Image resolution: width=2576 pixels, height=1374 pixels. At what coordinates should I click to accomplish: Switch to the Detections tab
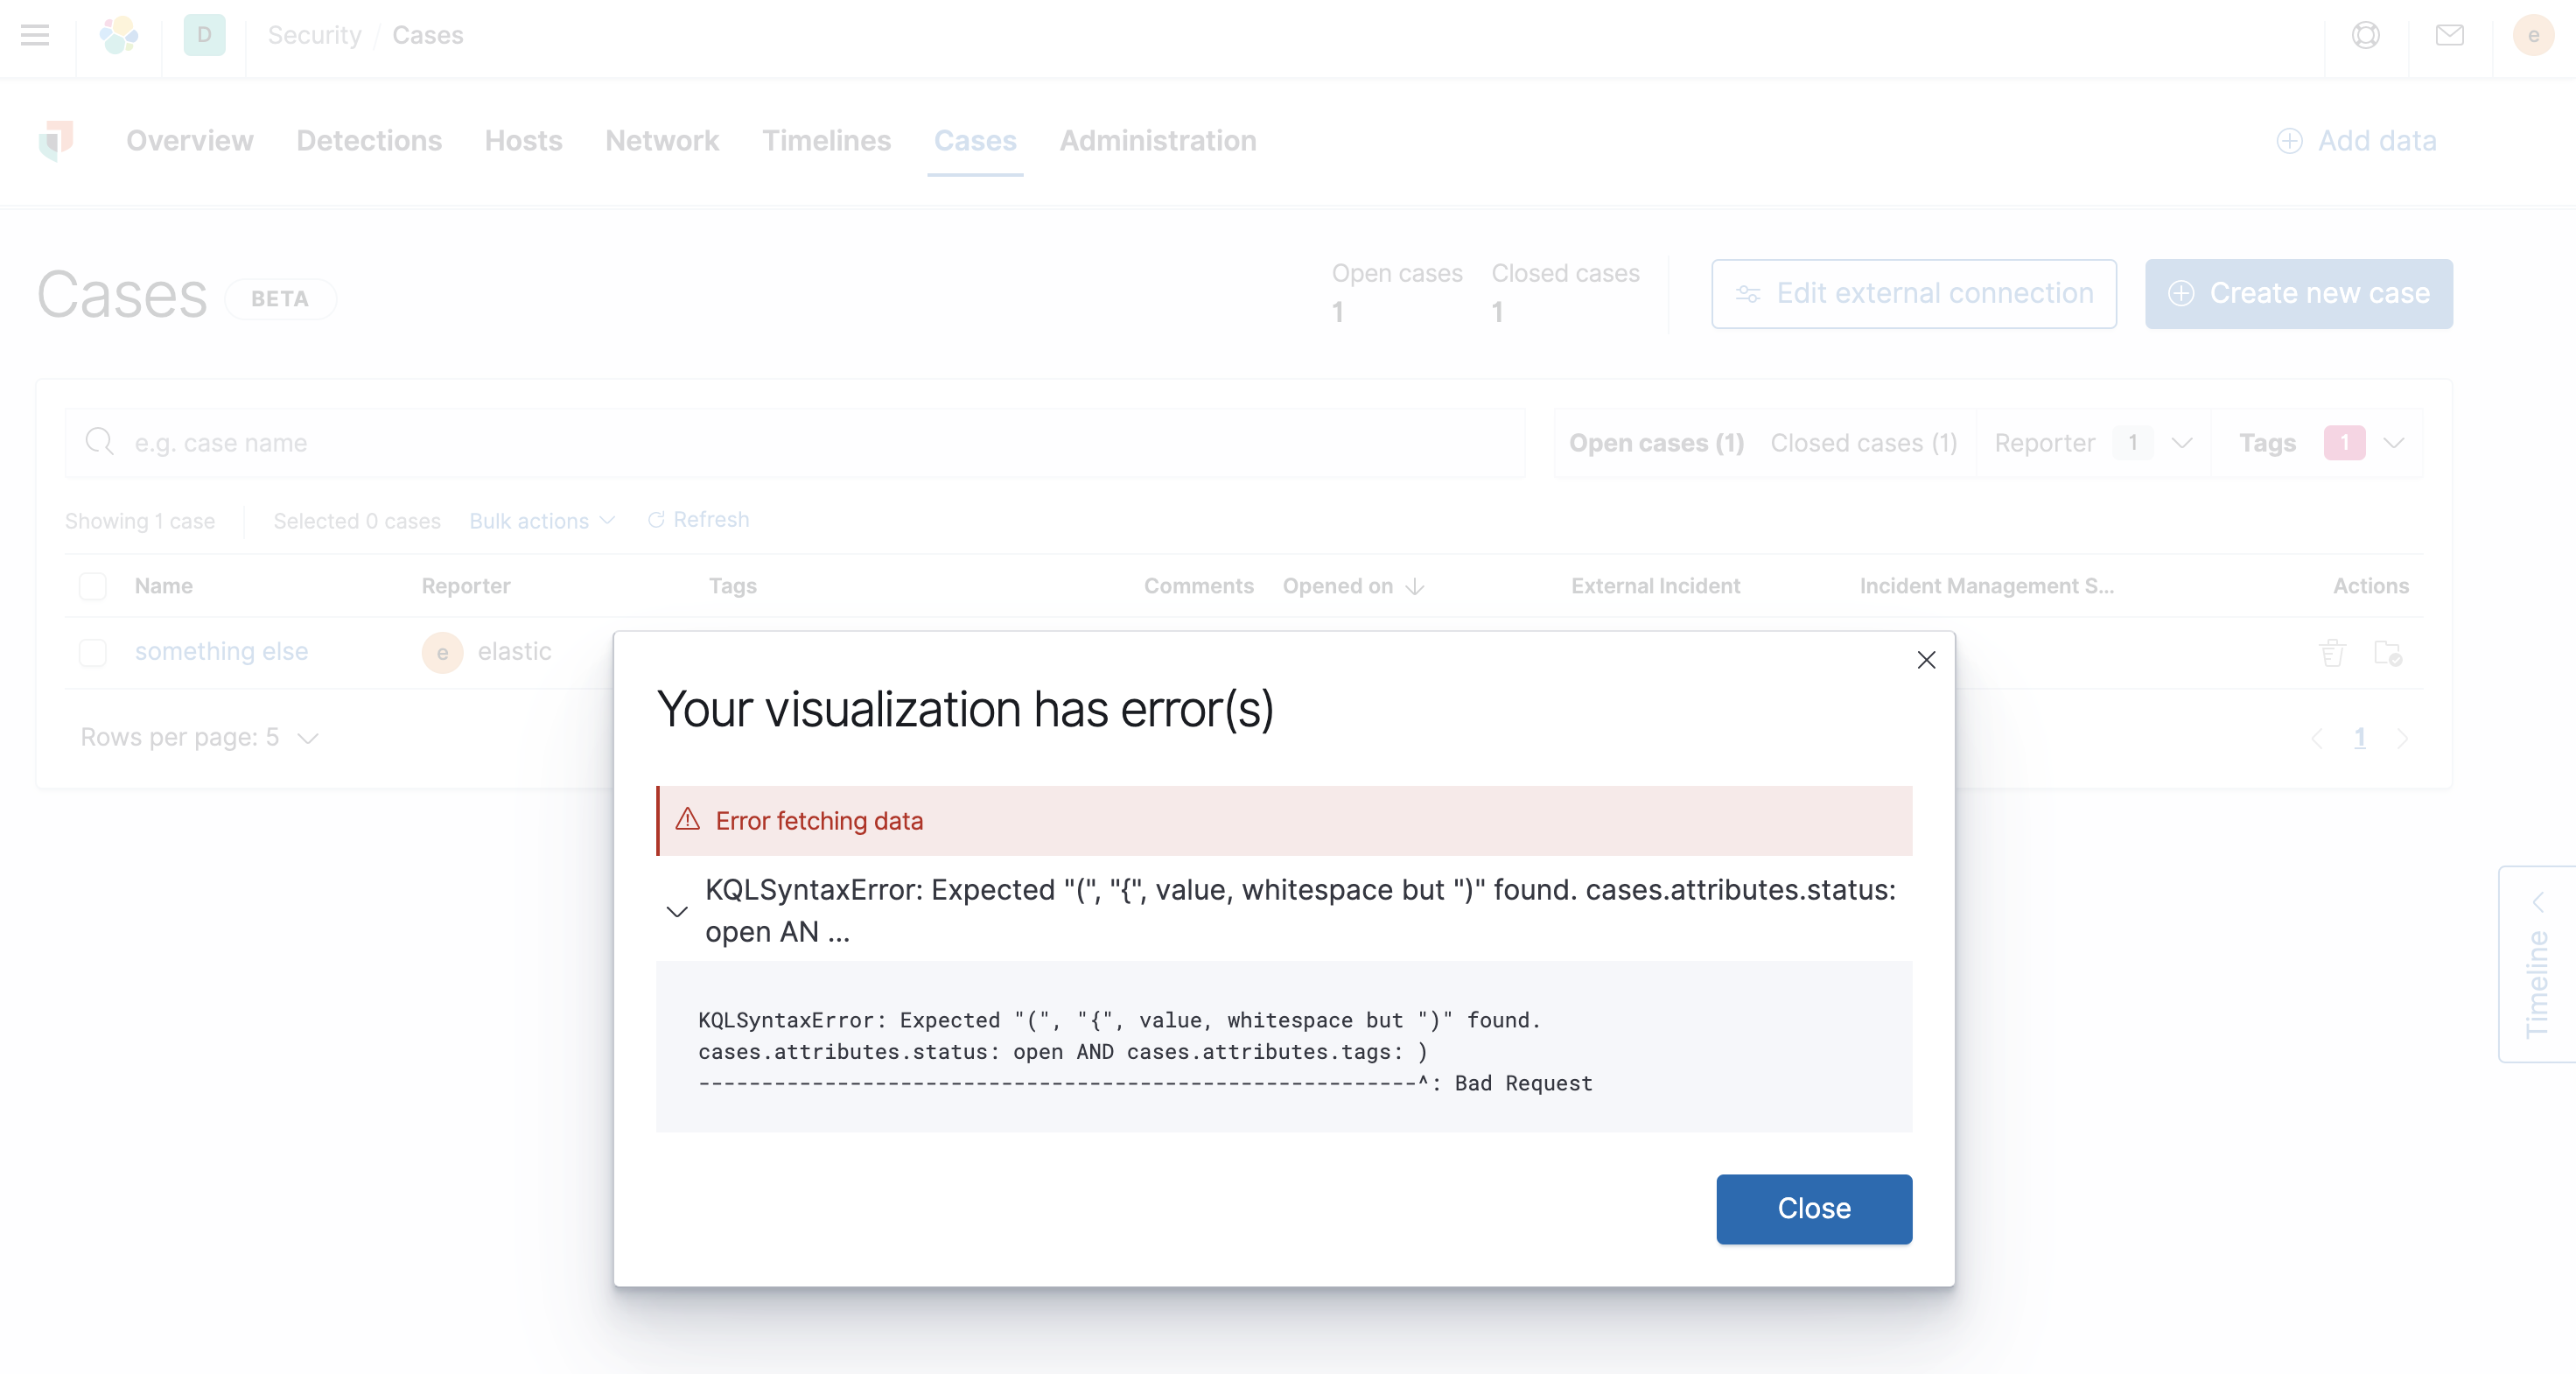click(369, 141)
